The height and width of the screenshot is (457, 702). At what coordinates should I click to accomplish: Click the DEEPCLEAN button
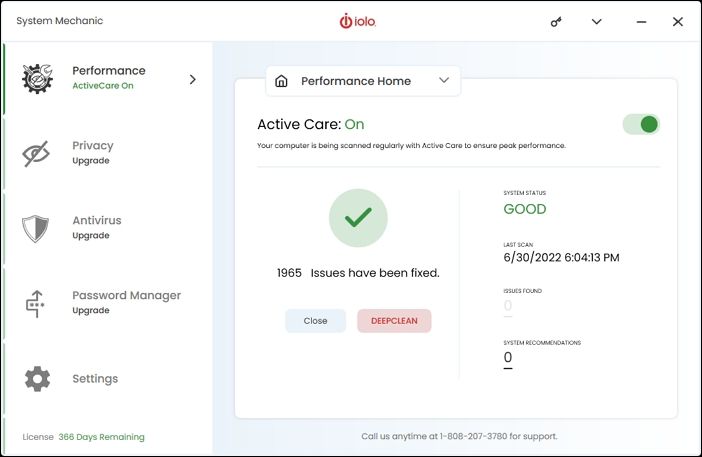click(394, 321)
